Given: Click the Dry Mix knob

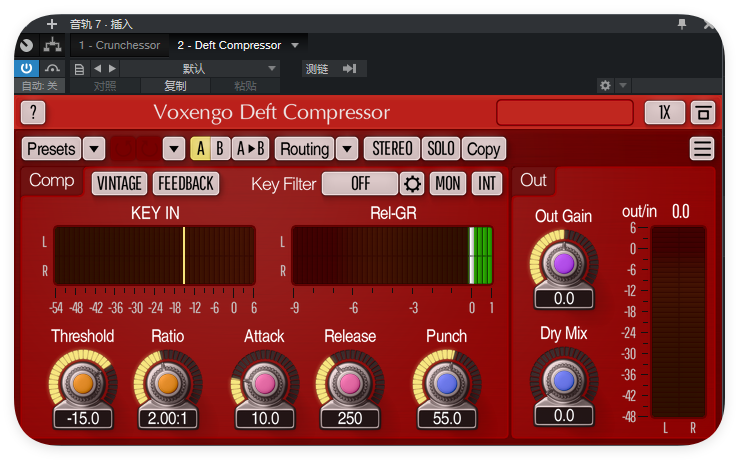Looking at the screenshot, I should (x=564, y=381).
